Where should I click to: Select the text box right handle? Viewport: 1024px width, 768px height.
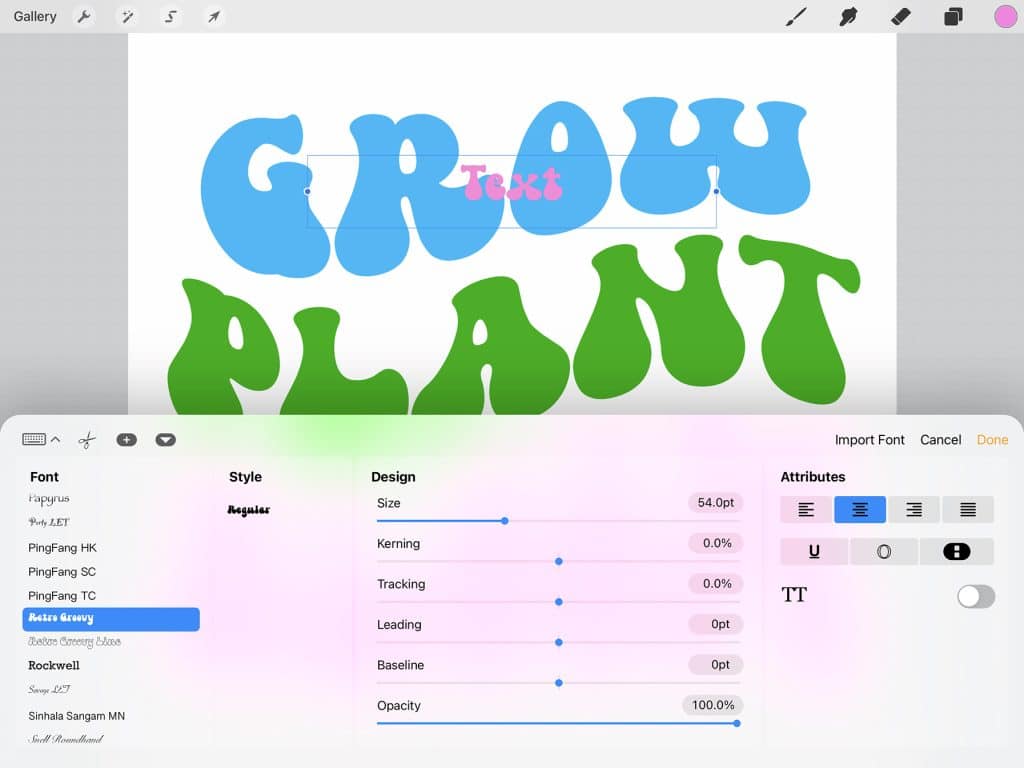[x=716, y=191]
